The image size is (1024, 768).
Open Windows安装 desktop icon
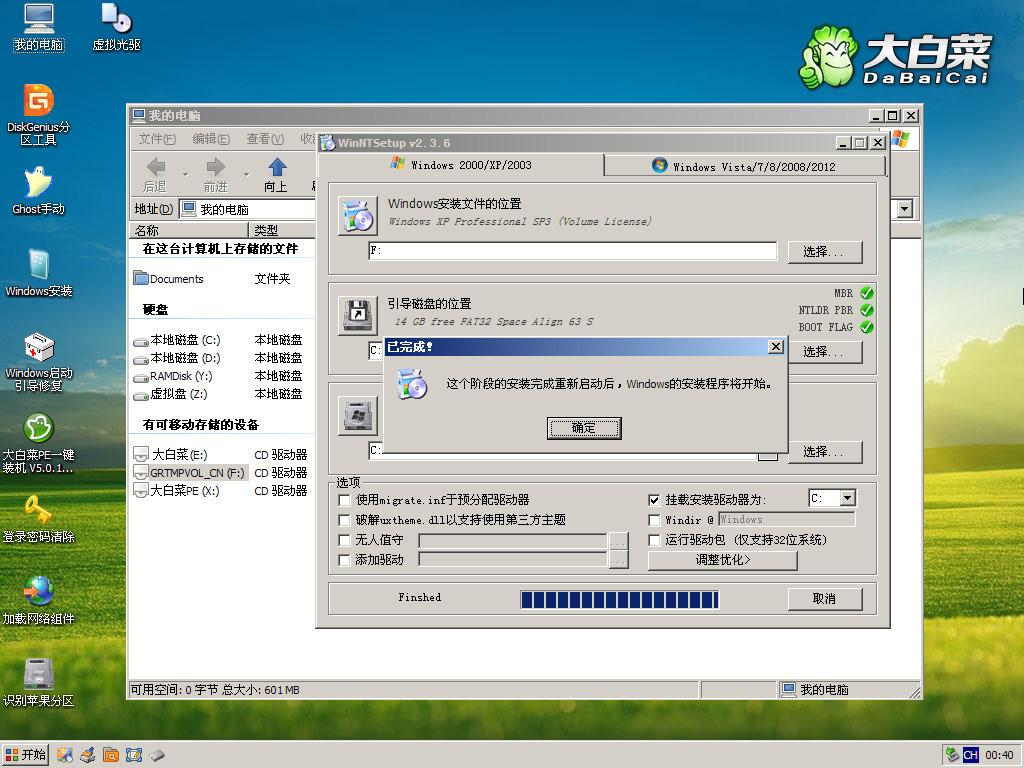point(38,266)
